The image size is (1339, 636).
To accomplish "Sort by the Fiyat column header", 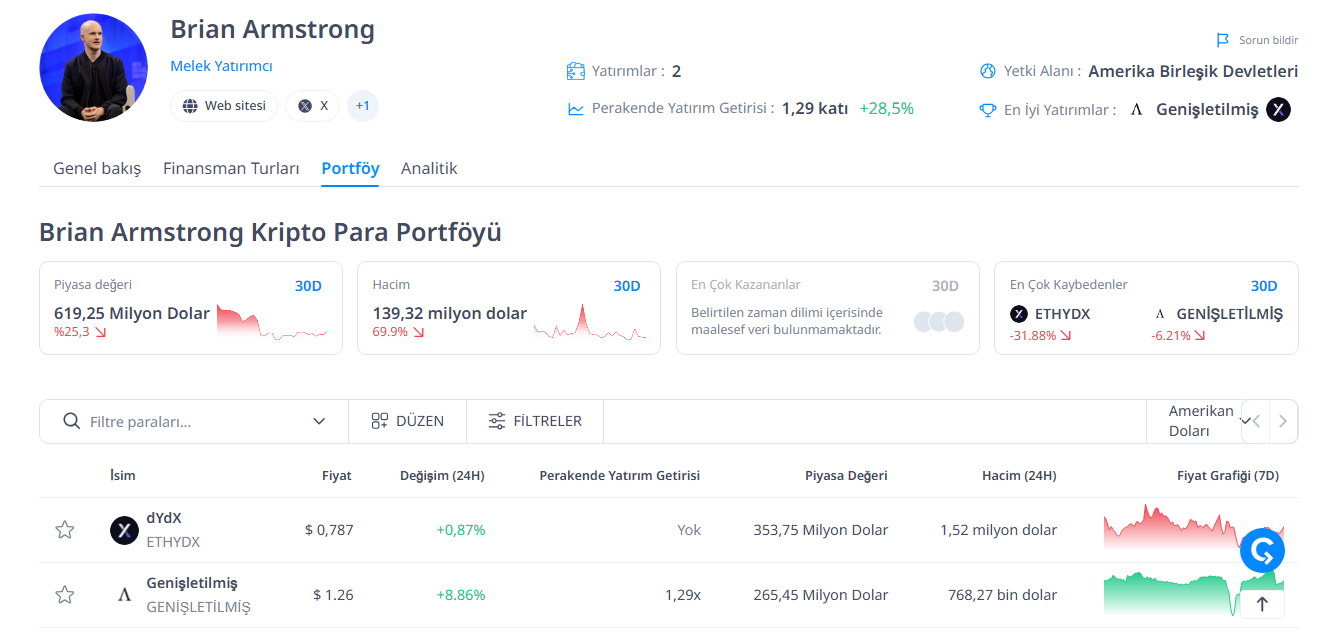I will [337, 475].
